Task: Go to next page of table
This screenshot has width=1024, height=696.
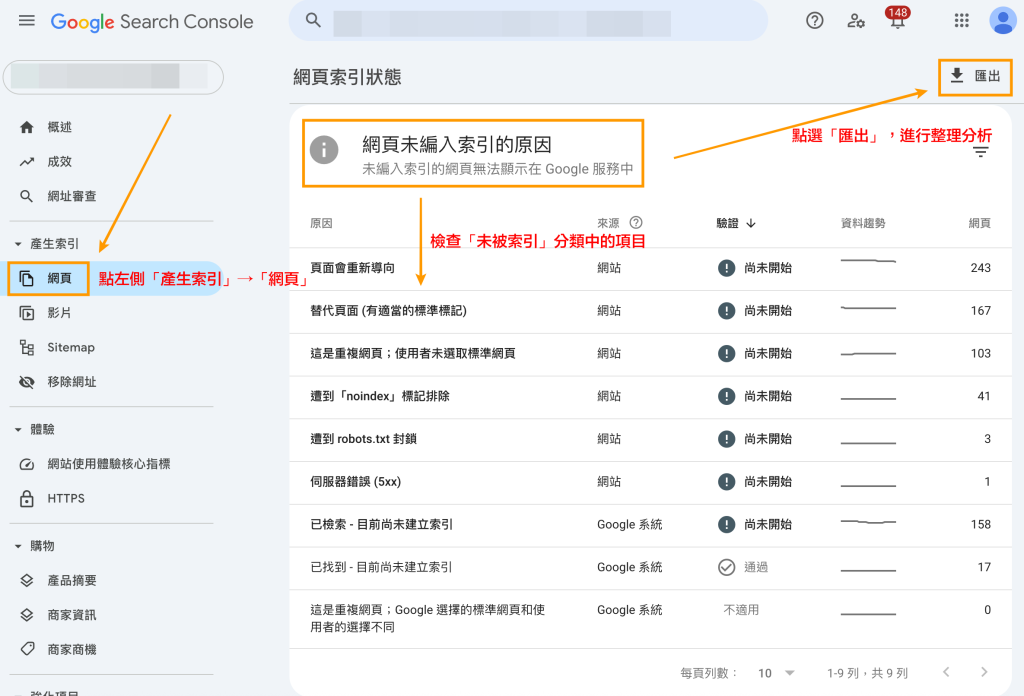Action: [984, 672]
